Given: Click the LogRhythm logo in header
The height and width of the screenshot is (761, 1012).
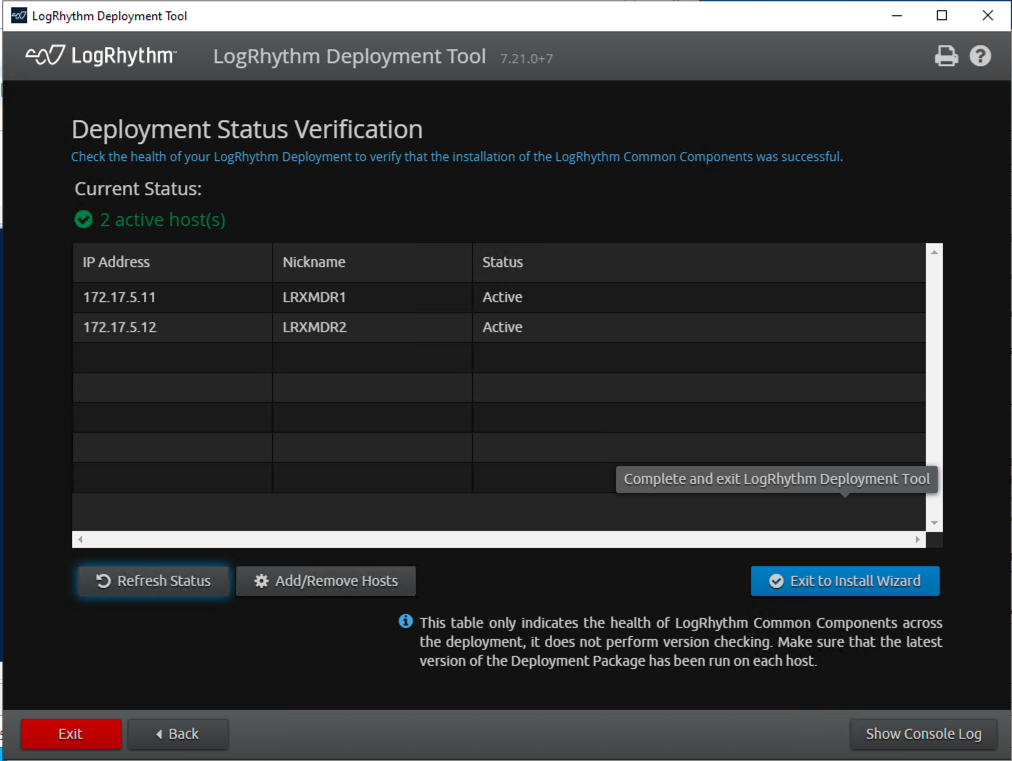Looking at the screenshot, I should click(101, 56).
